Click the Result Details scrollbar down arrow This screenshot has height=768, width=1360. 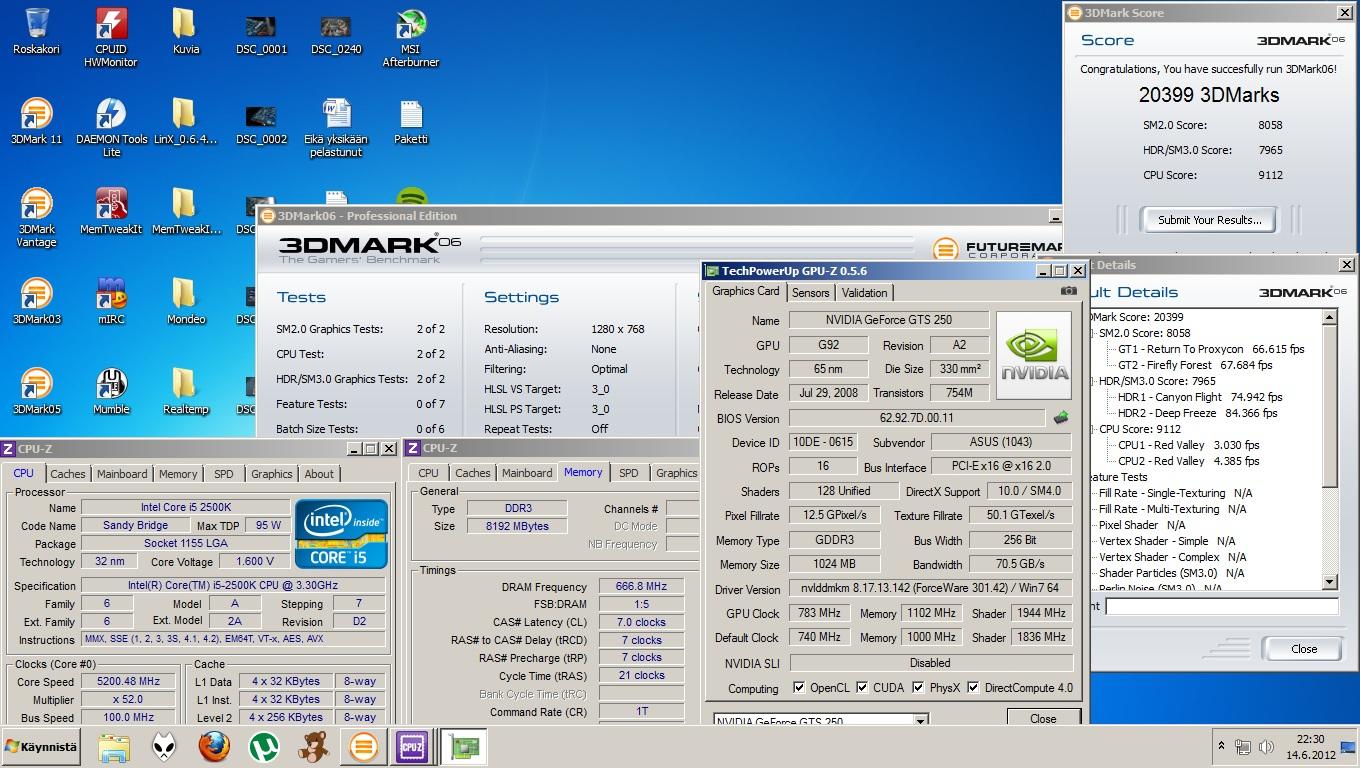1329,582
